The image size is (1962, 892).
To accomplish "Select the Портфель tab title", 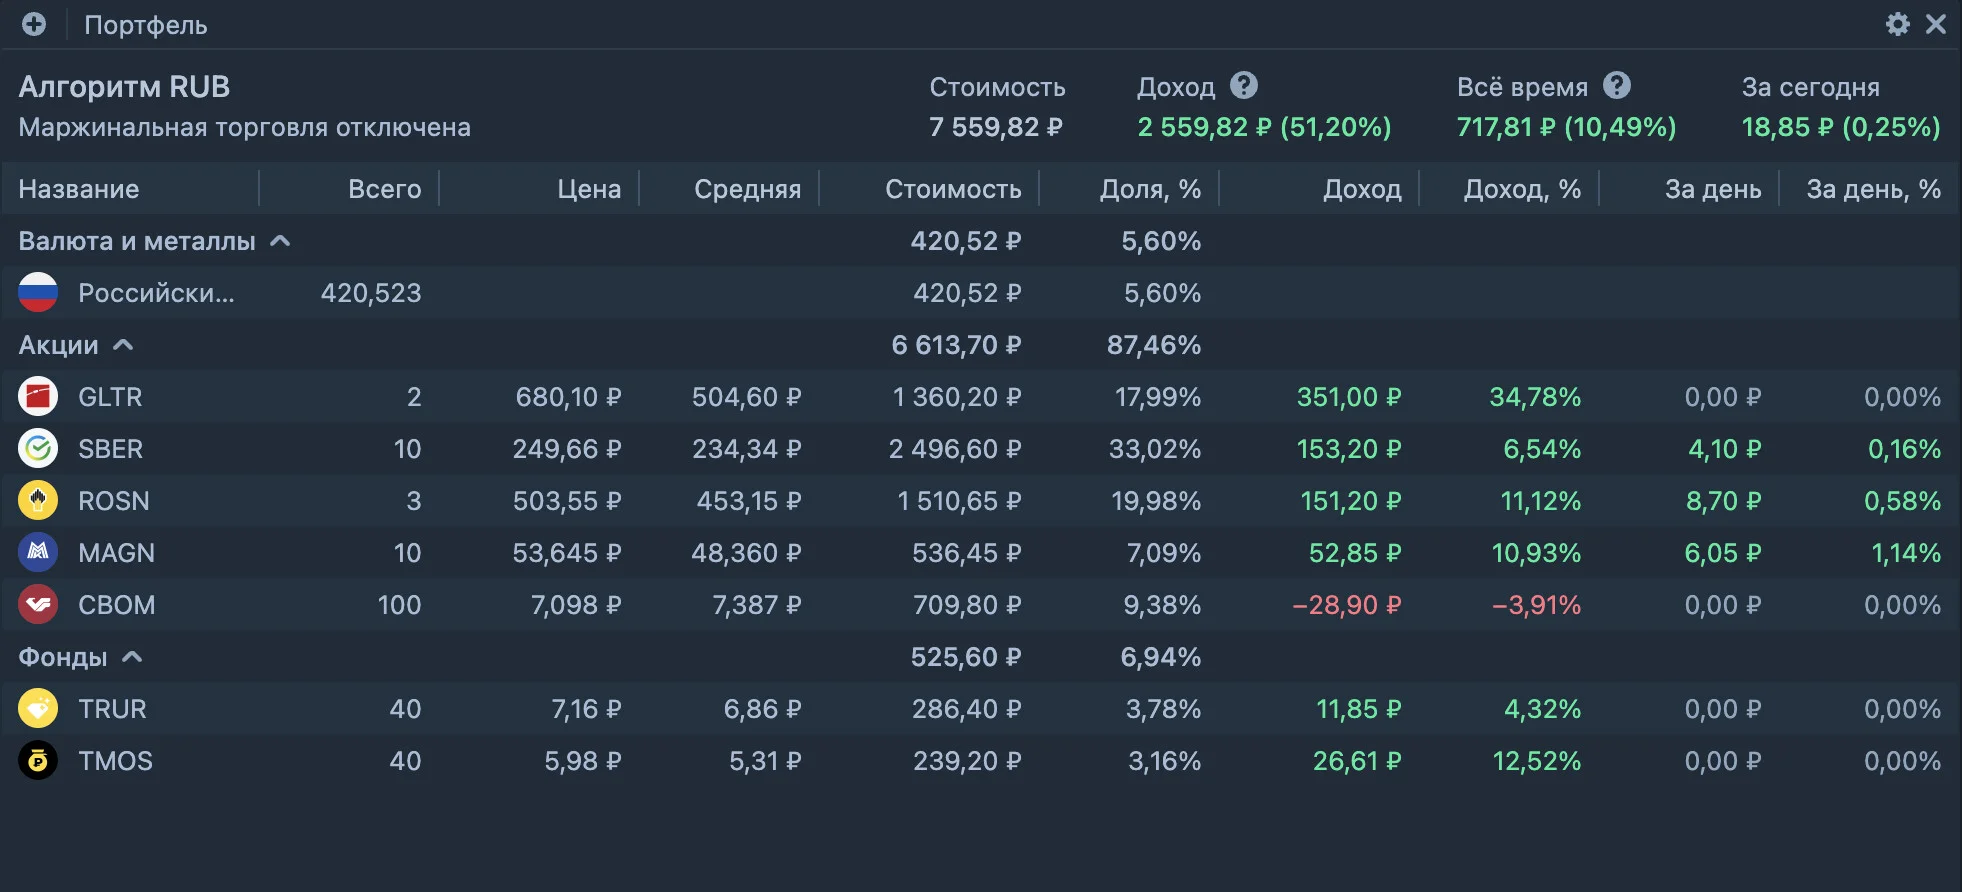I will click(146, 25).
